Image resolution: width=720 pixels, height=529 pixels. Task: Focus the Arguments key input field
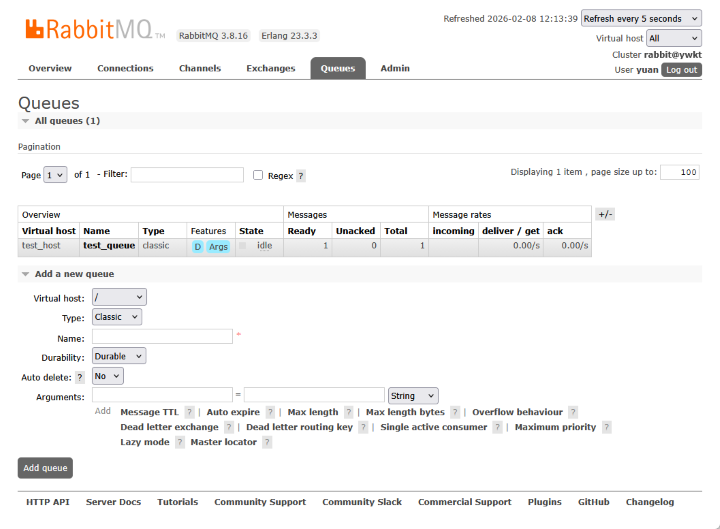(163, 395)
